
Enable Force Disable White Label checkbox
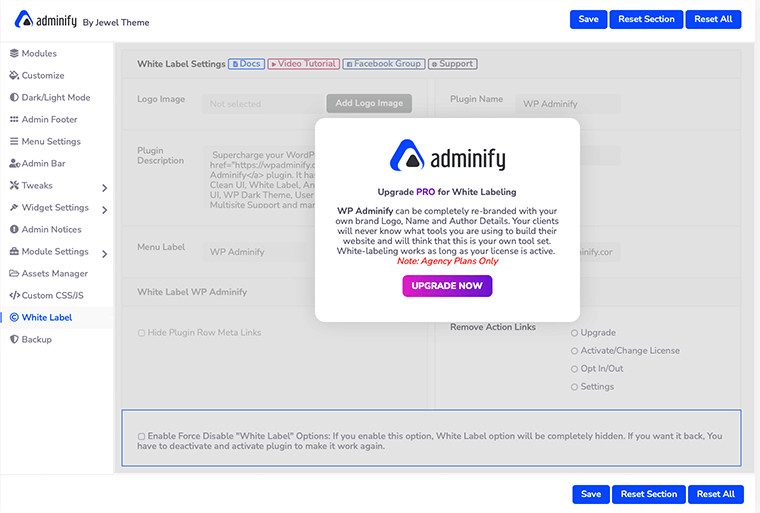(141, 436)
